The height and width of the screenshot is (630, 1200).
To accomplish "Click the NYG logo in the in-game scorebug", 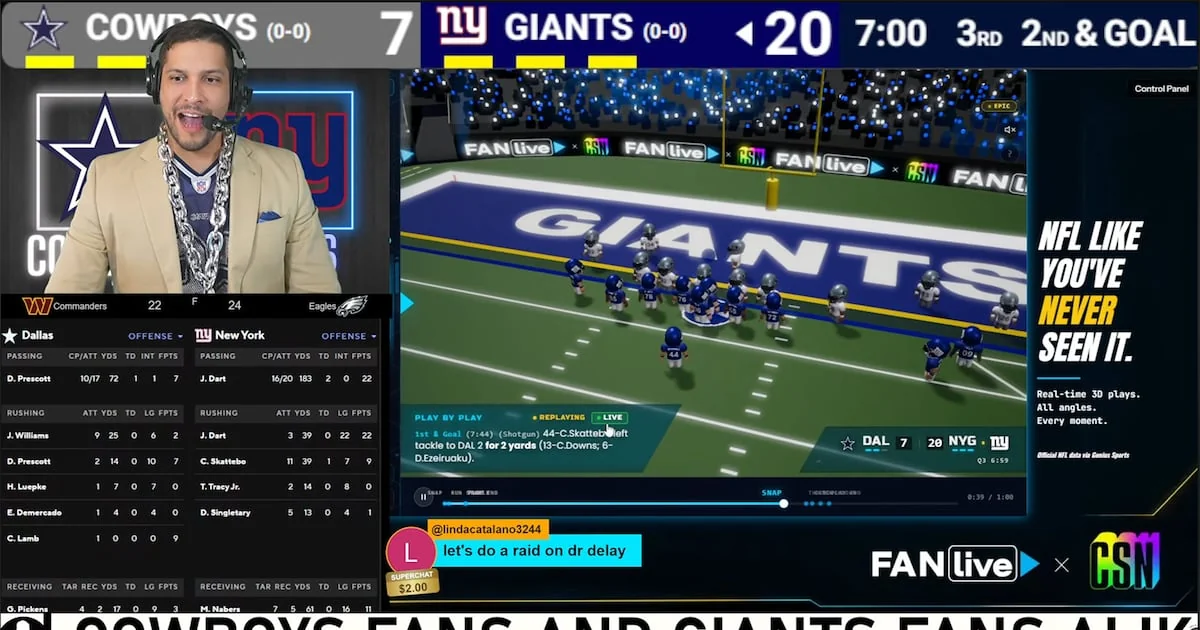I will pos(999,442).
